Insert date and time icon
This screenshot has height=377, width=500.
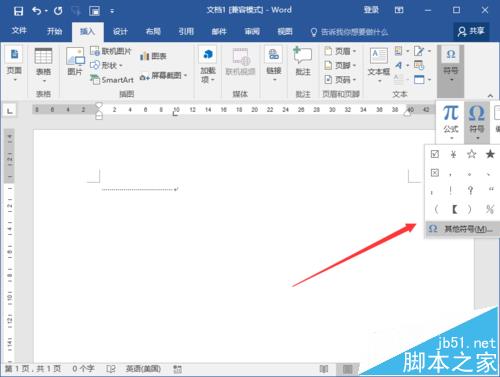coord(419,65)
